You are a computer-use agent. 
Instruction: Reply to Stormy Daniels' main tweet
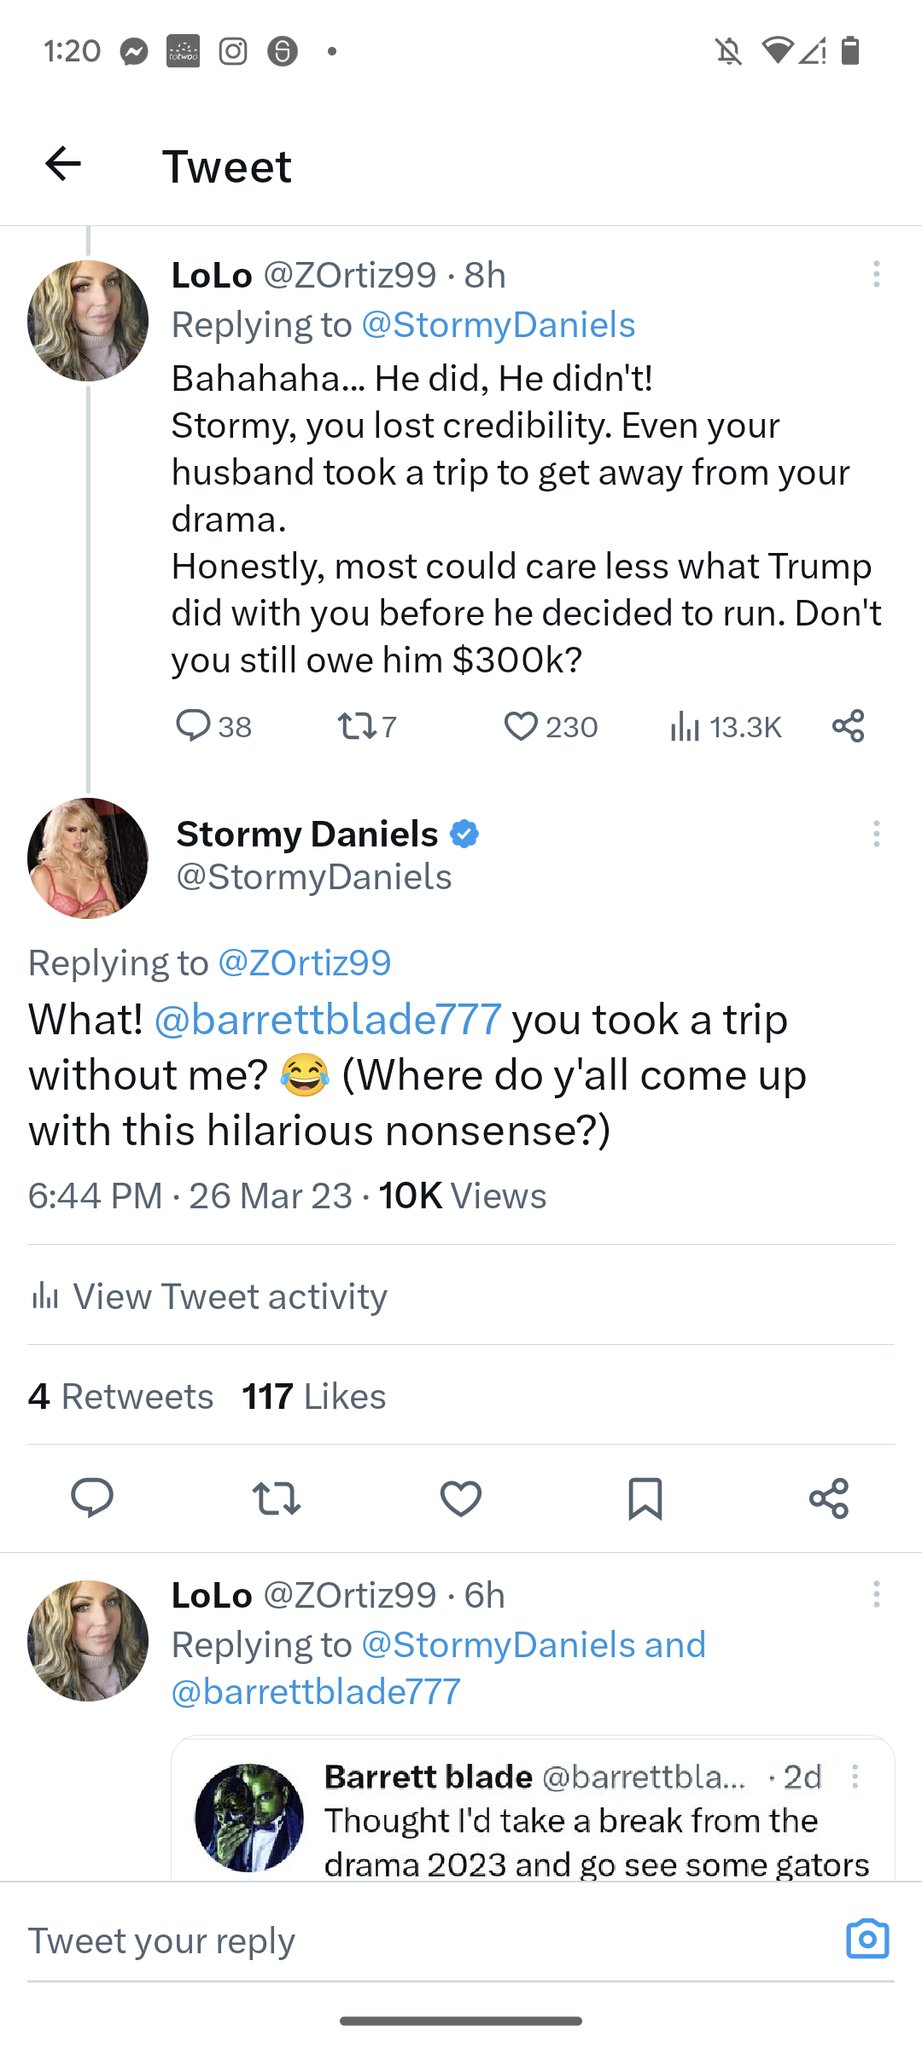[x=92, y=1498]
